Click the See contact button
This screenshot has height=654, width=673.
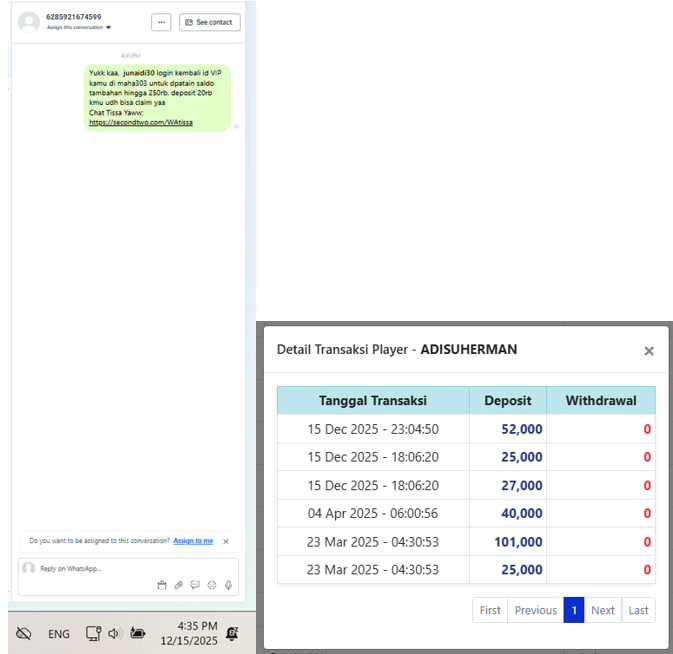click(x=209, y=22)
